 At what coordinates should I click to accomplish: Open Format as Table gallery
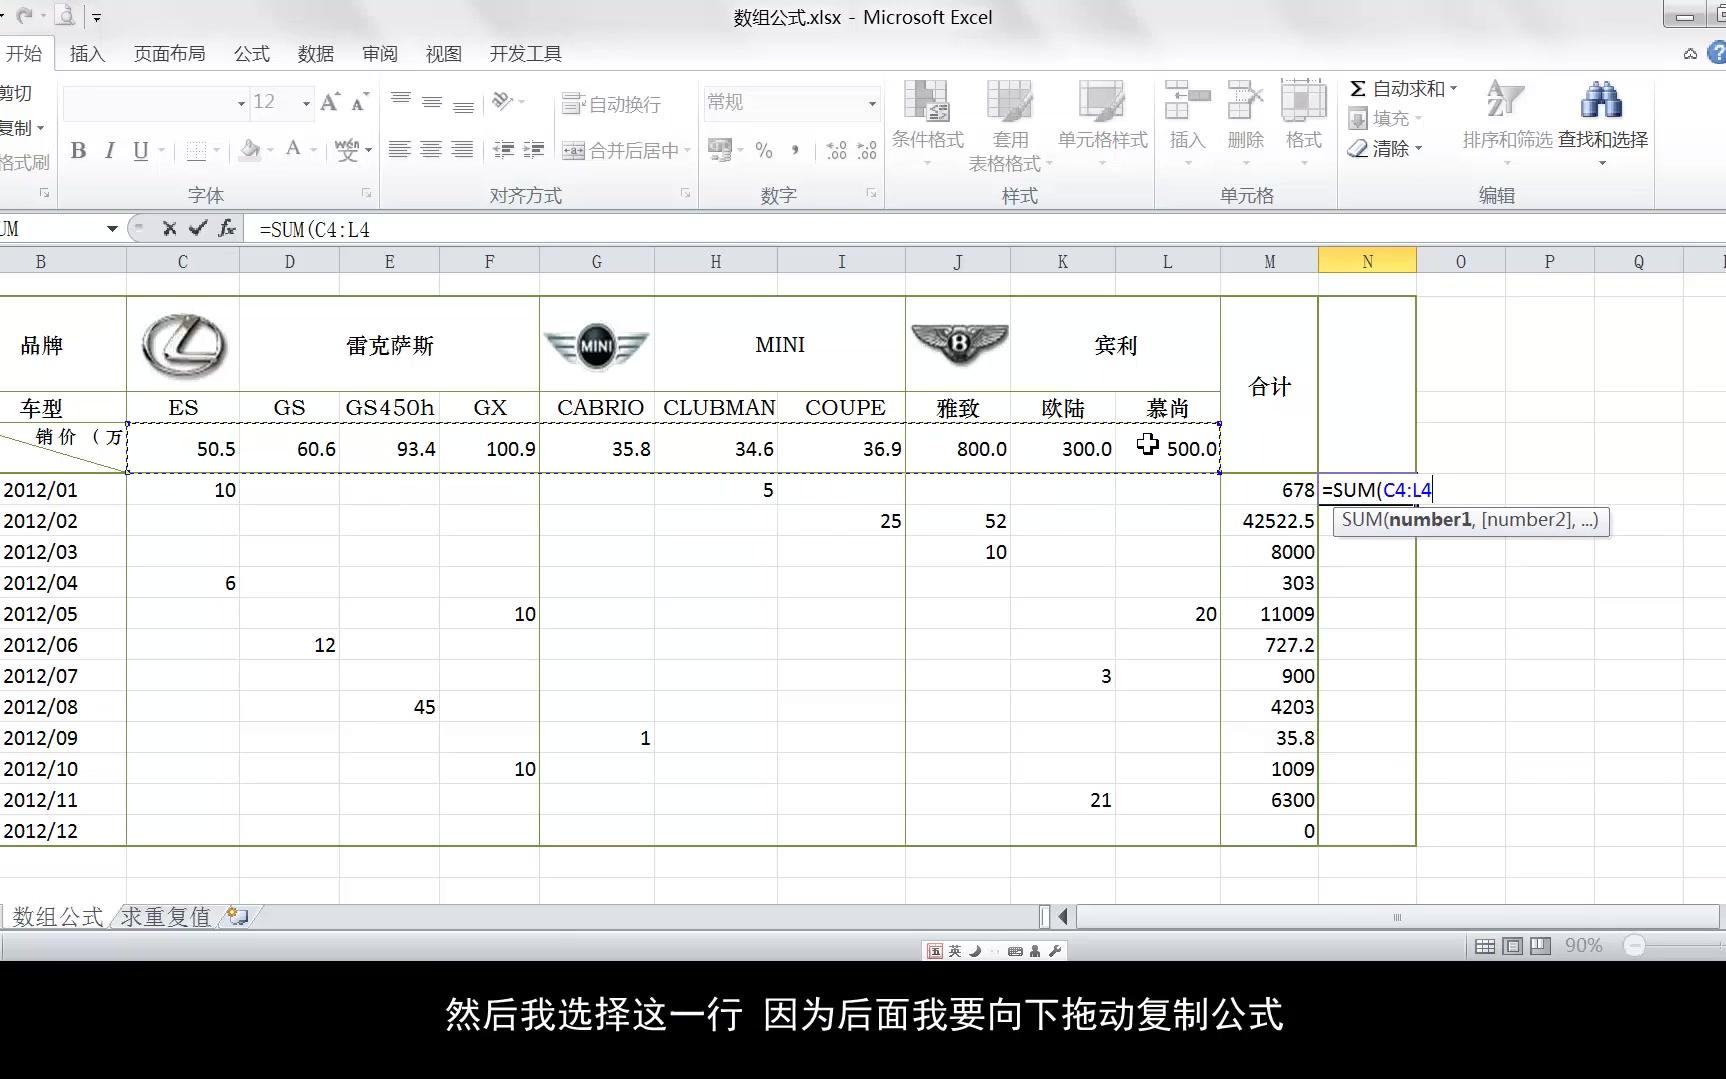(x=1010, y=126)
